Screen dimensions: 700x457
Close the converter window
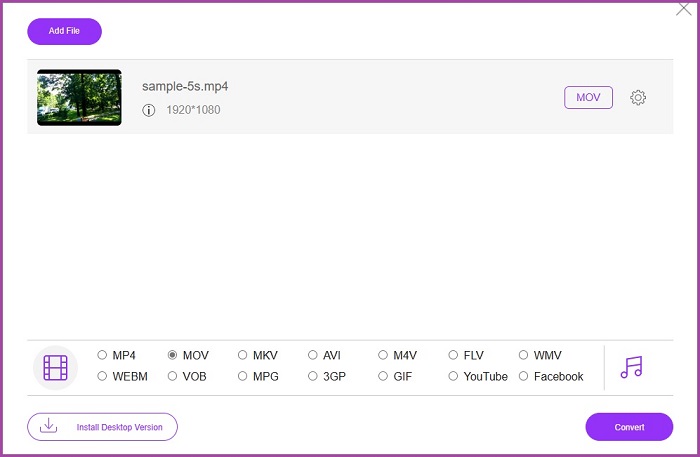click(x=684, y=9)
